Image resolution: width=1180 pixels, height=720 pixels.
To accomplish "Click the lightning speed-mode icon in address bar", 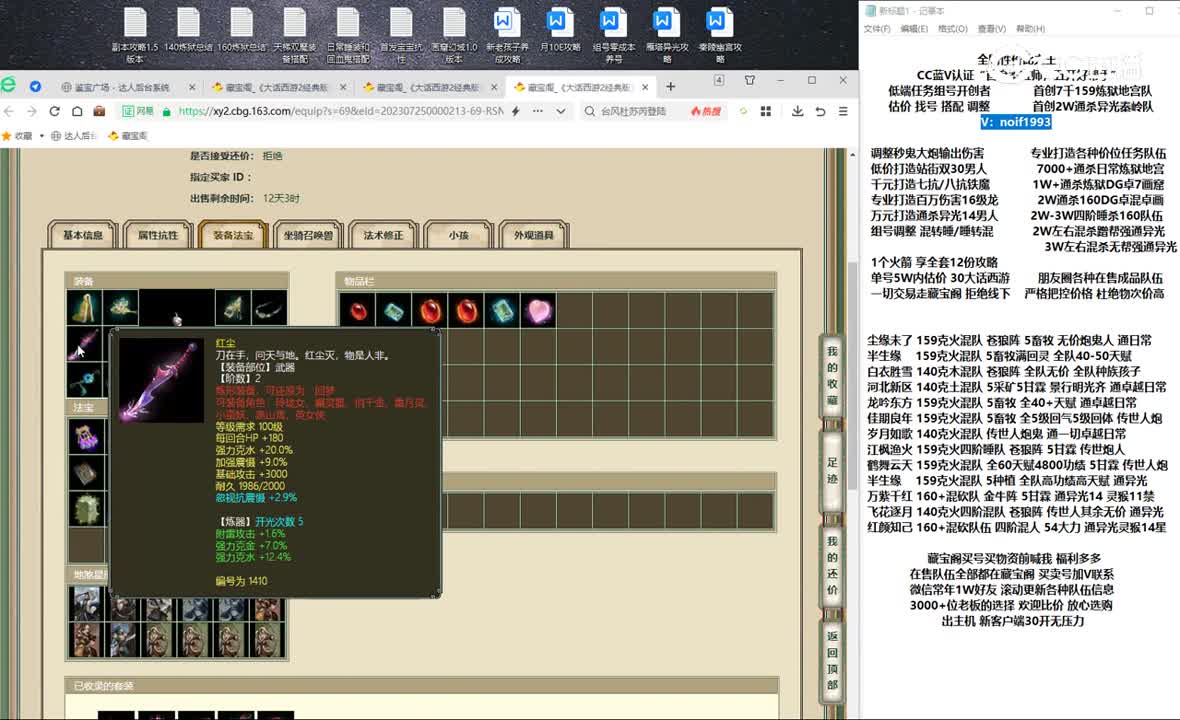I will coord(515,111).
